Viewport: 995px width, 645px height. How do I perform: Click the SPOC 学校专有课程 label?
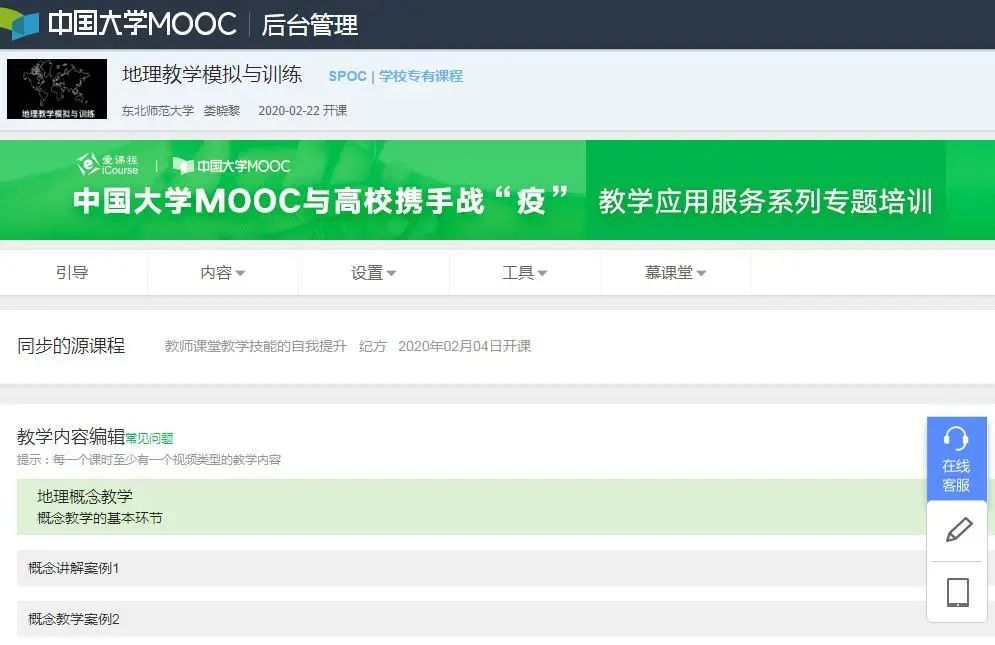395,76
